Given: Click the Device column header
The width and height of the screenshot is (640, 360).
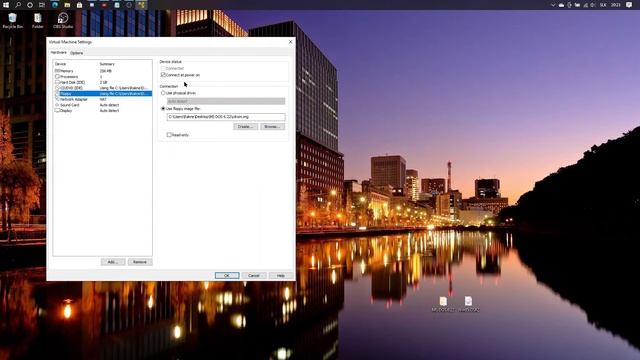Looking at the screenshot, I should 60,64.
